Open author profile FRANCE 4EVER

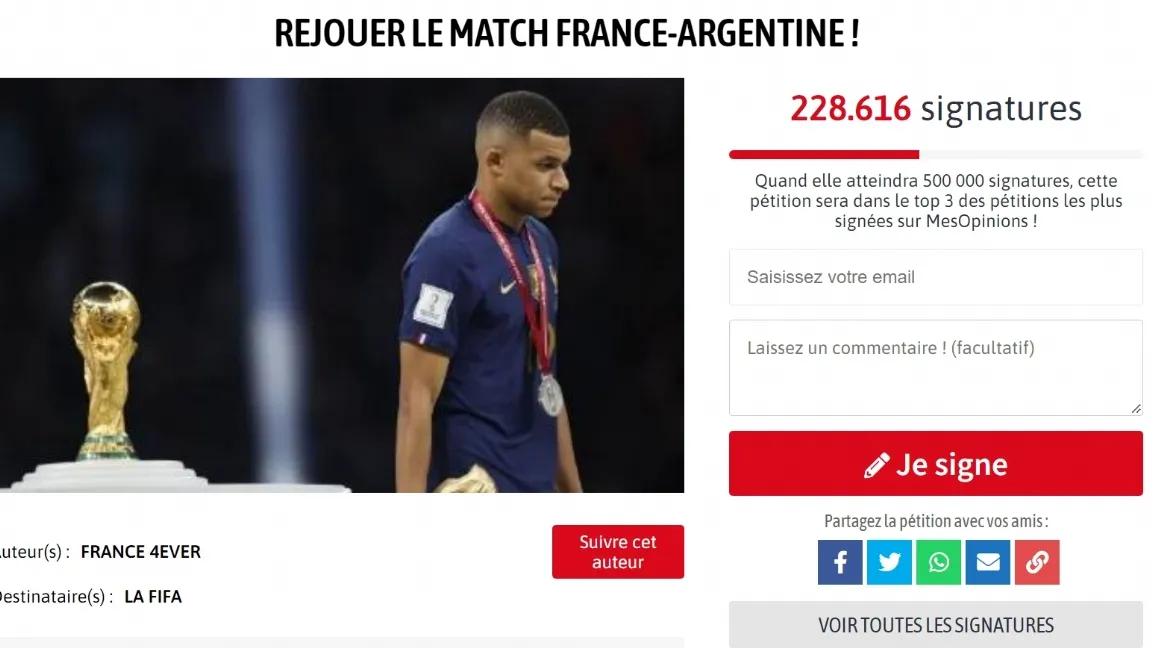[140, 552]
